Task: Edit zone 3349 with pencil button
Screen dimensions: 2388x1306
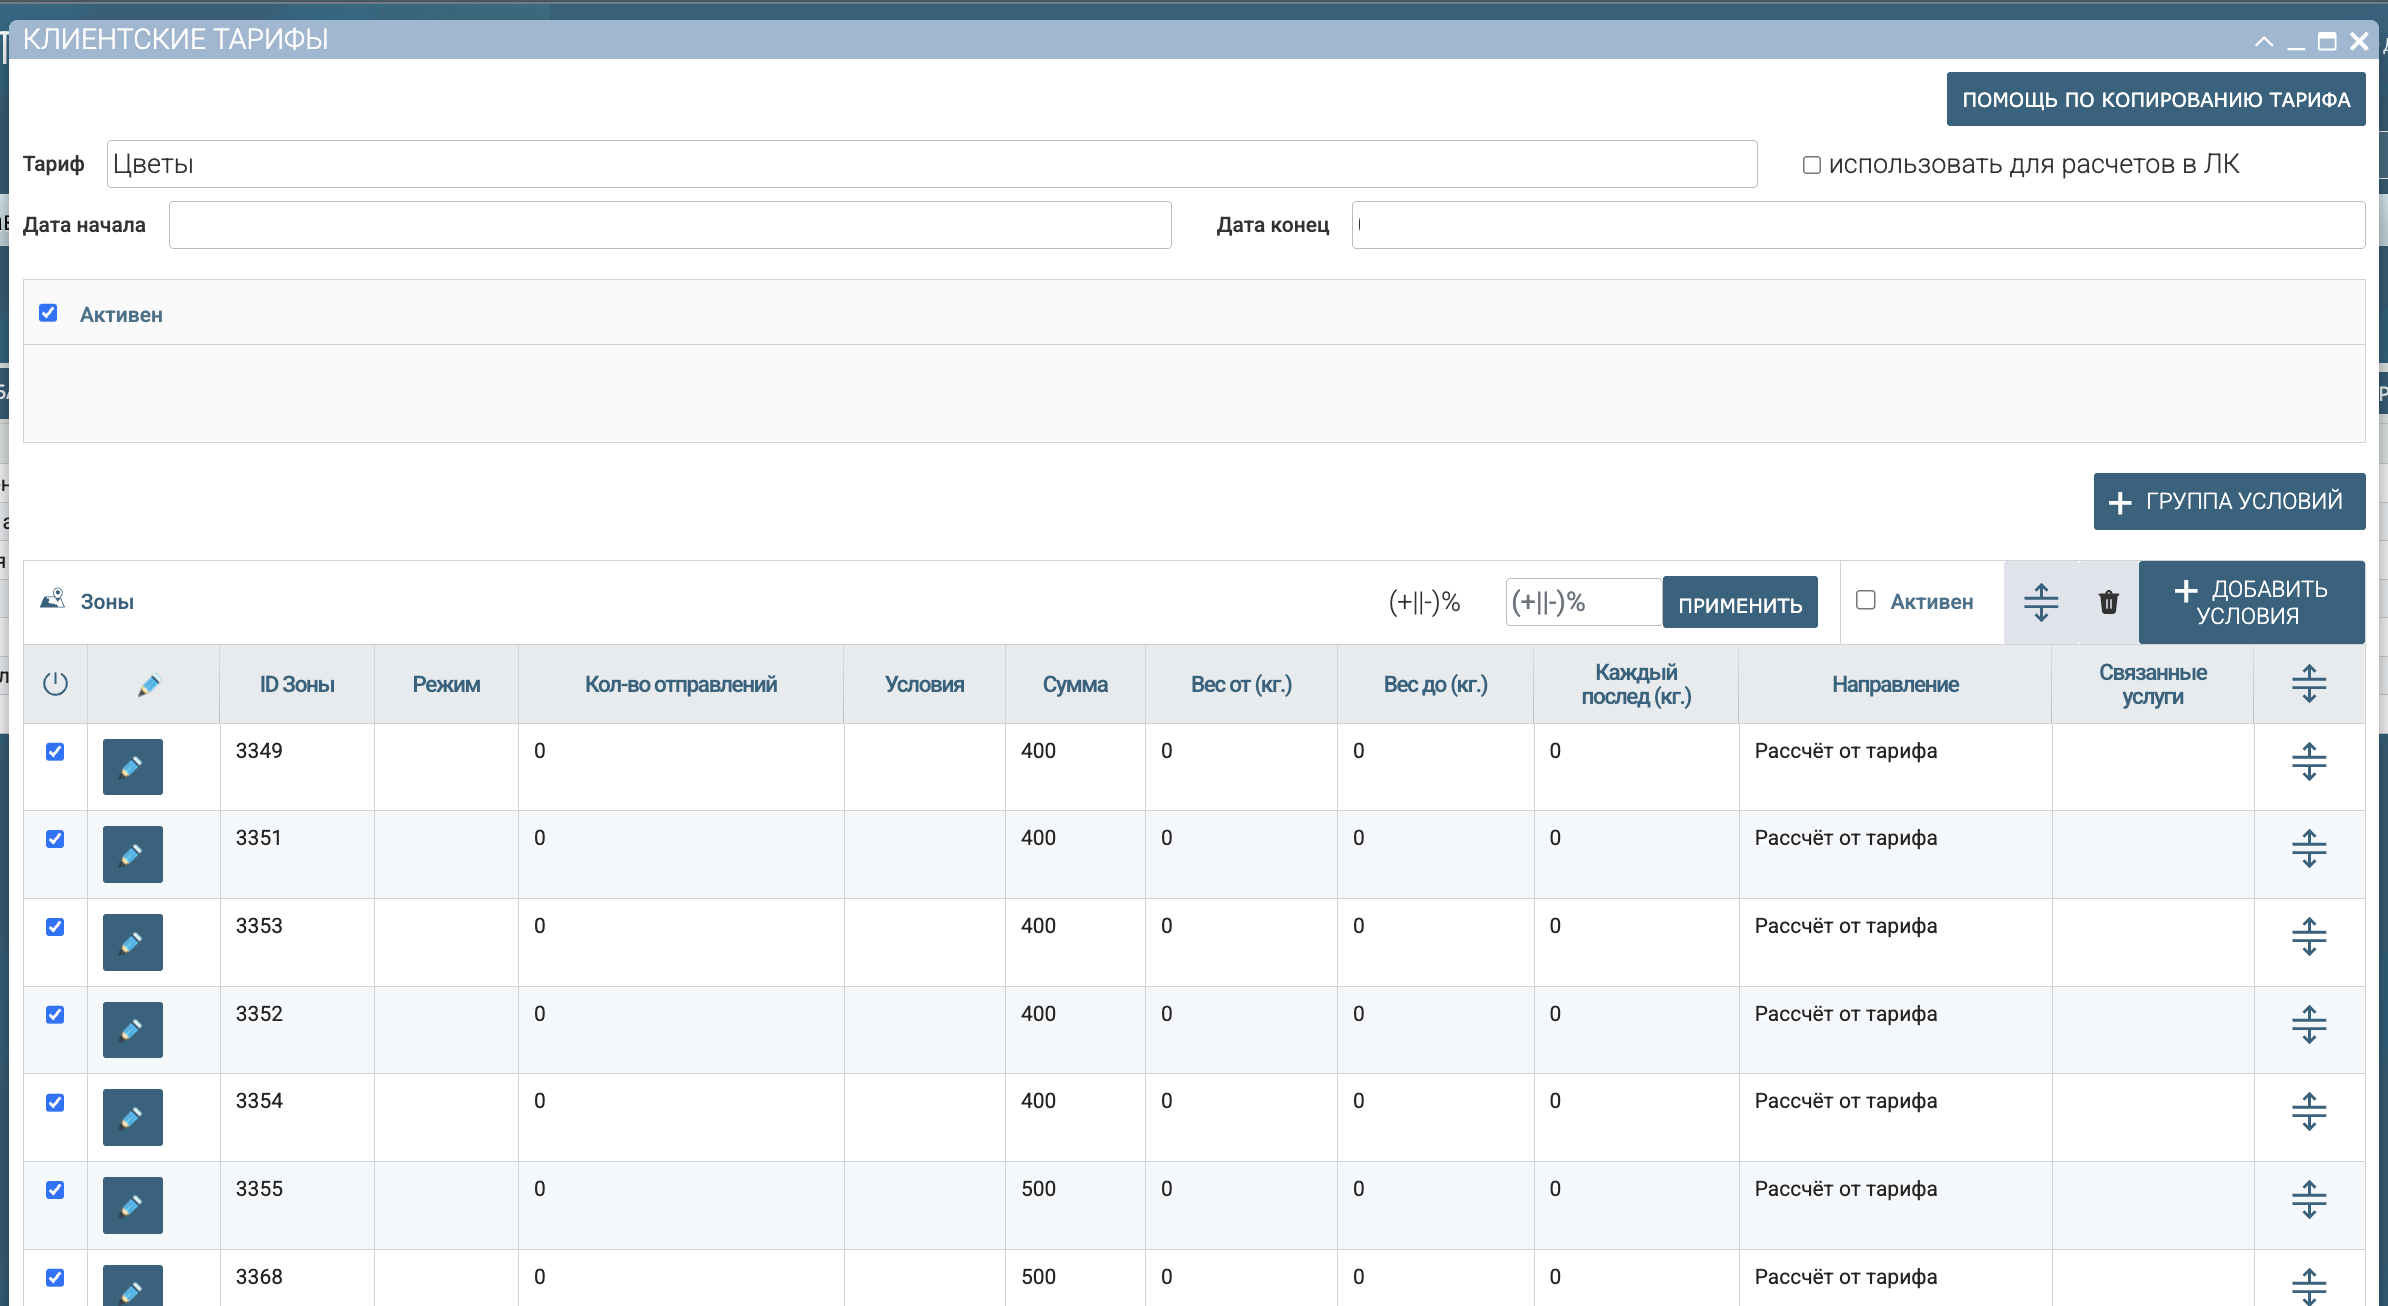Action: (x=132, y=767)
